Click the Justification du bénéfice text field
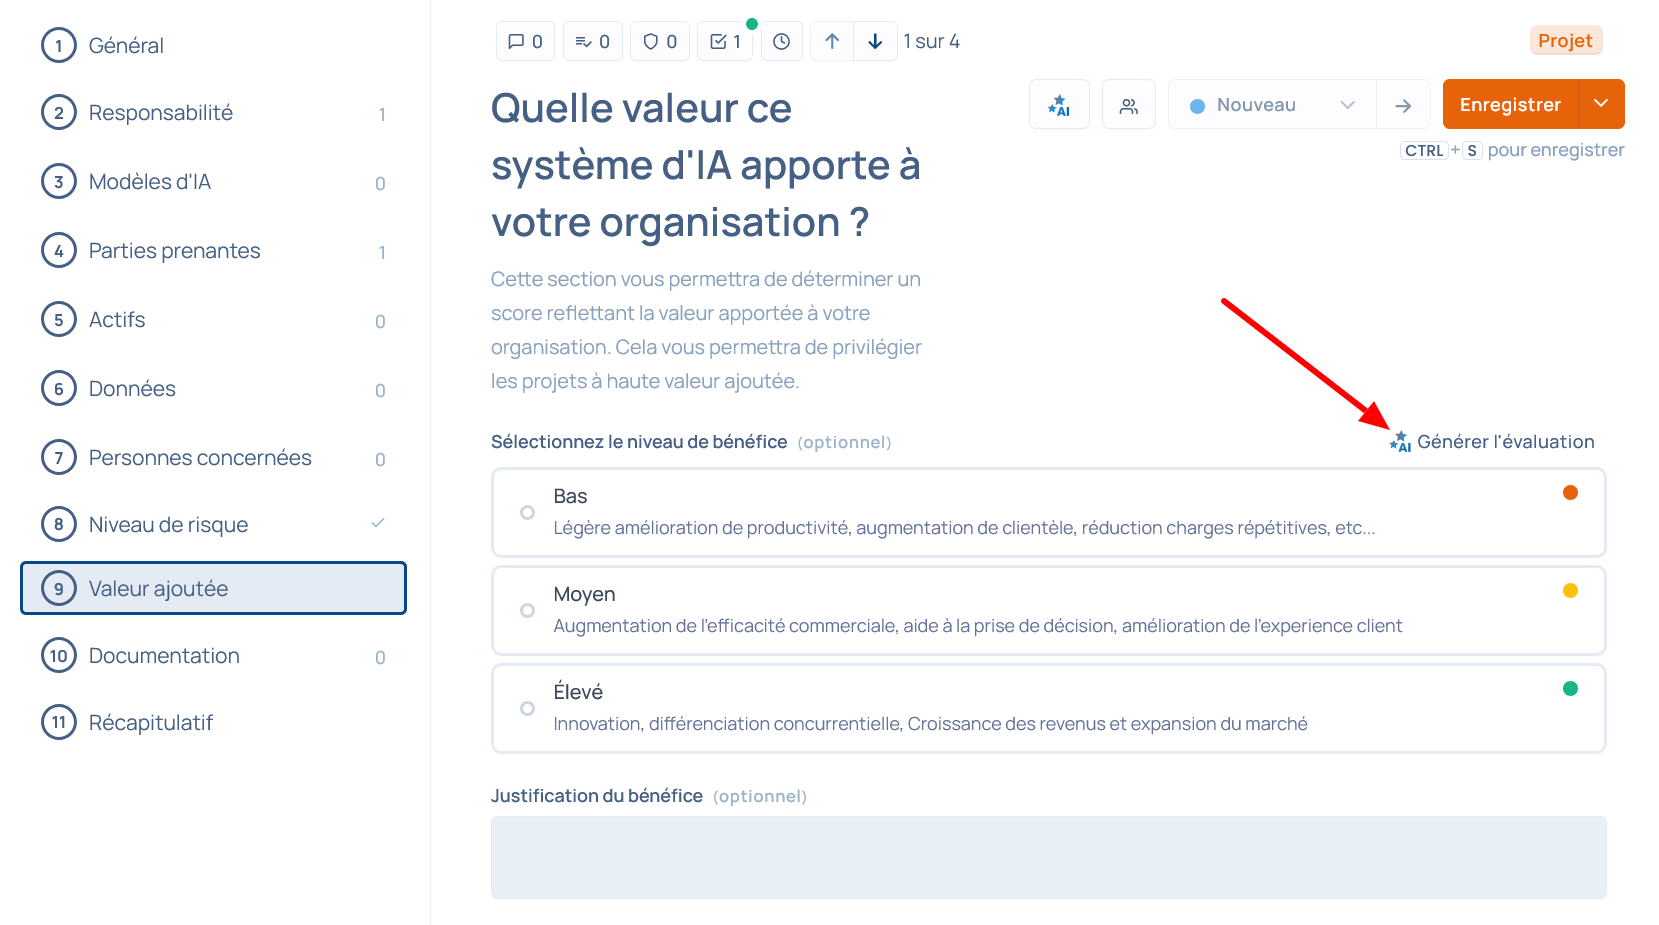1659x925 pixels. point(1048,857)
